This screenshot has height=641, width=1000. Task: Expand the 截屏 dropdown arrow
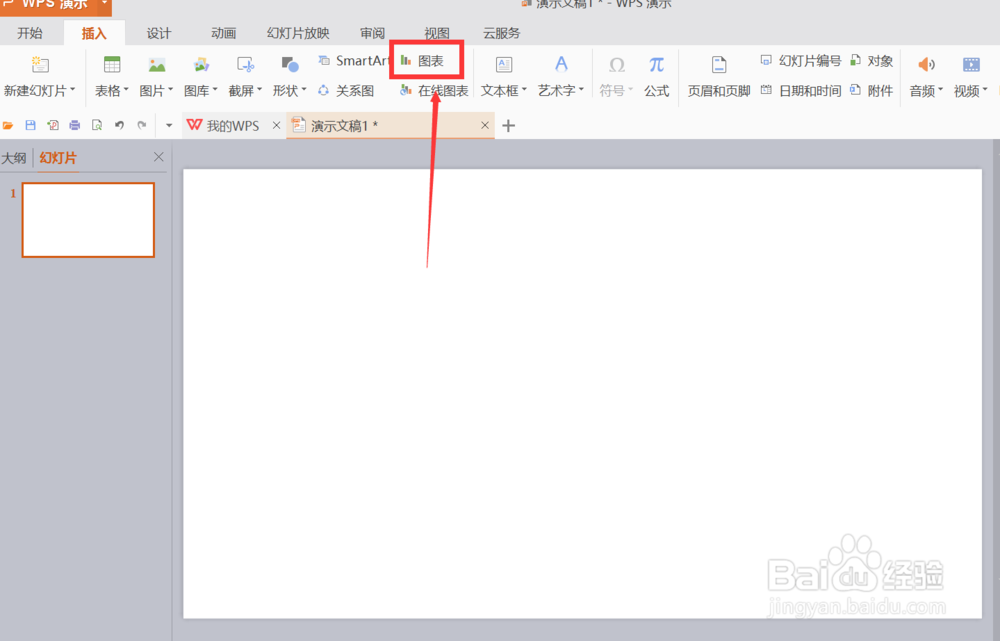click(260, 90)
